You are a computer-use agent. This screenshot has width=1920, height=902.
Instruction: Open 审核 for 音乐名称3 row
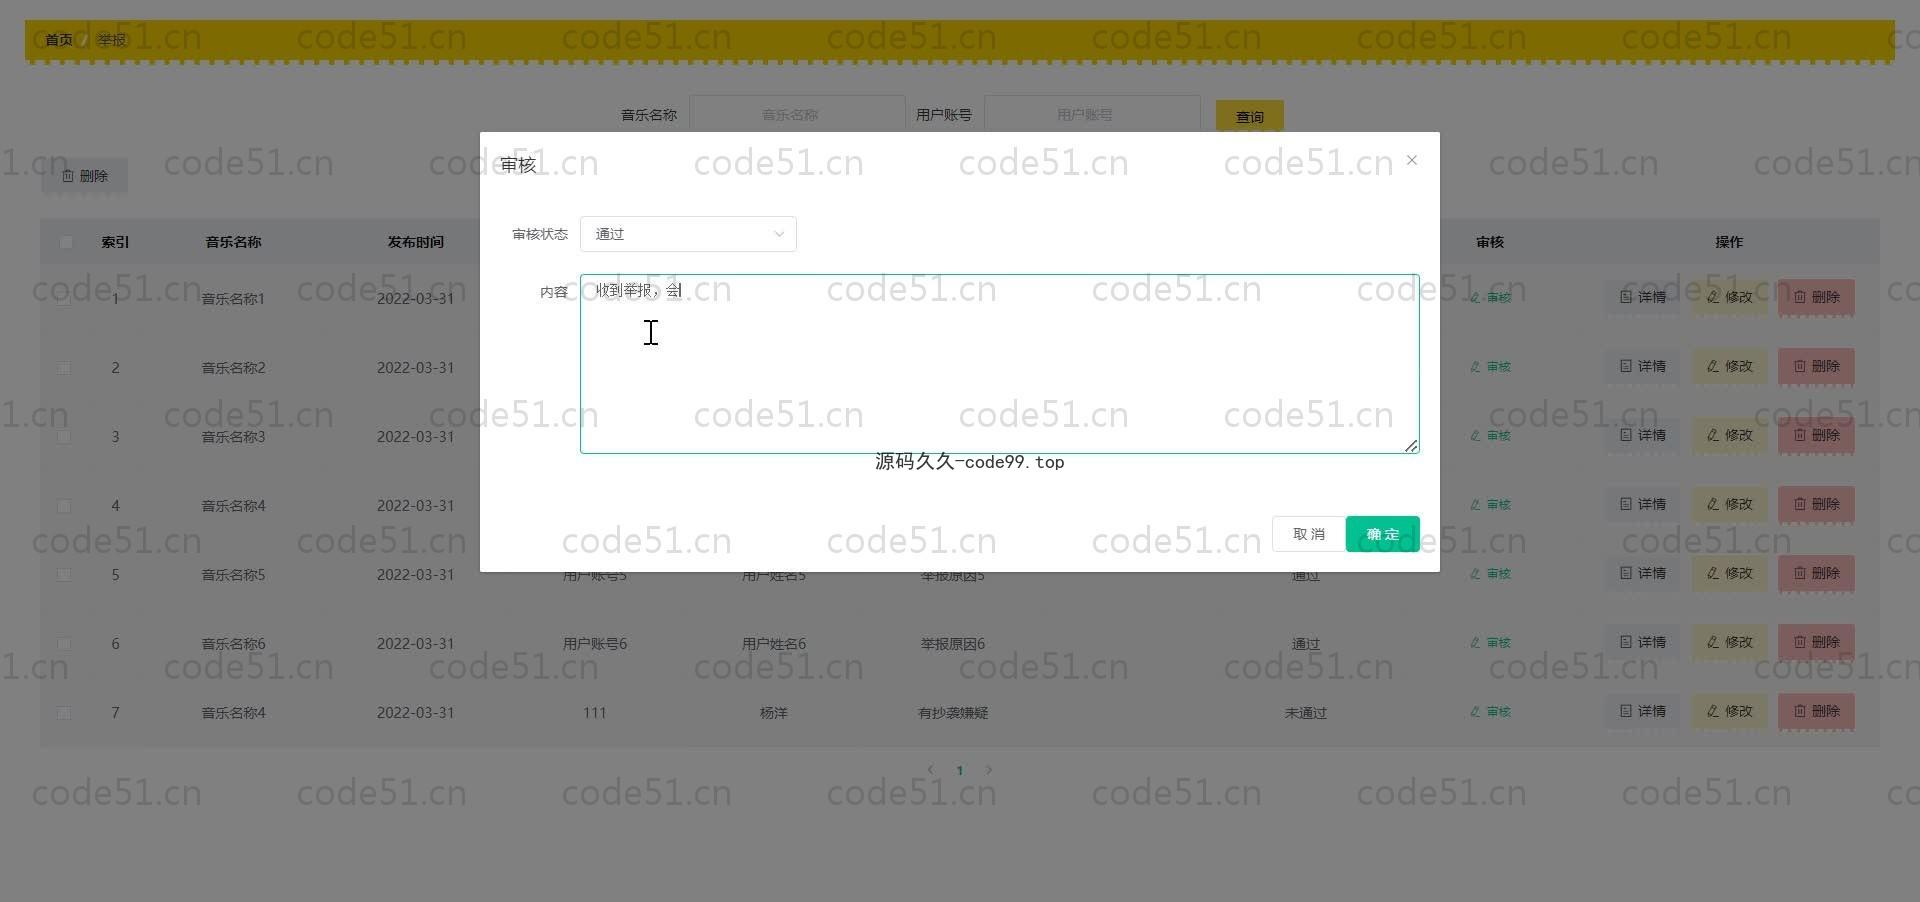point(1490,436)
